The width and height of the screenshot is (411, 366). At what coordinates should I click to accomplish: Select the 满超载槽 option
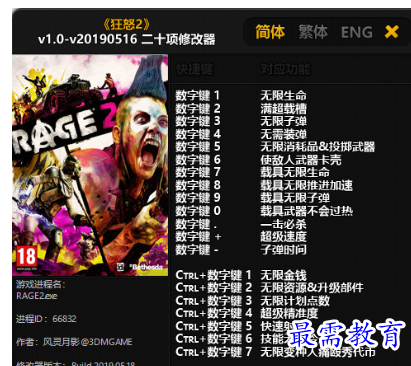click(x=283, y=108)
